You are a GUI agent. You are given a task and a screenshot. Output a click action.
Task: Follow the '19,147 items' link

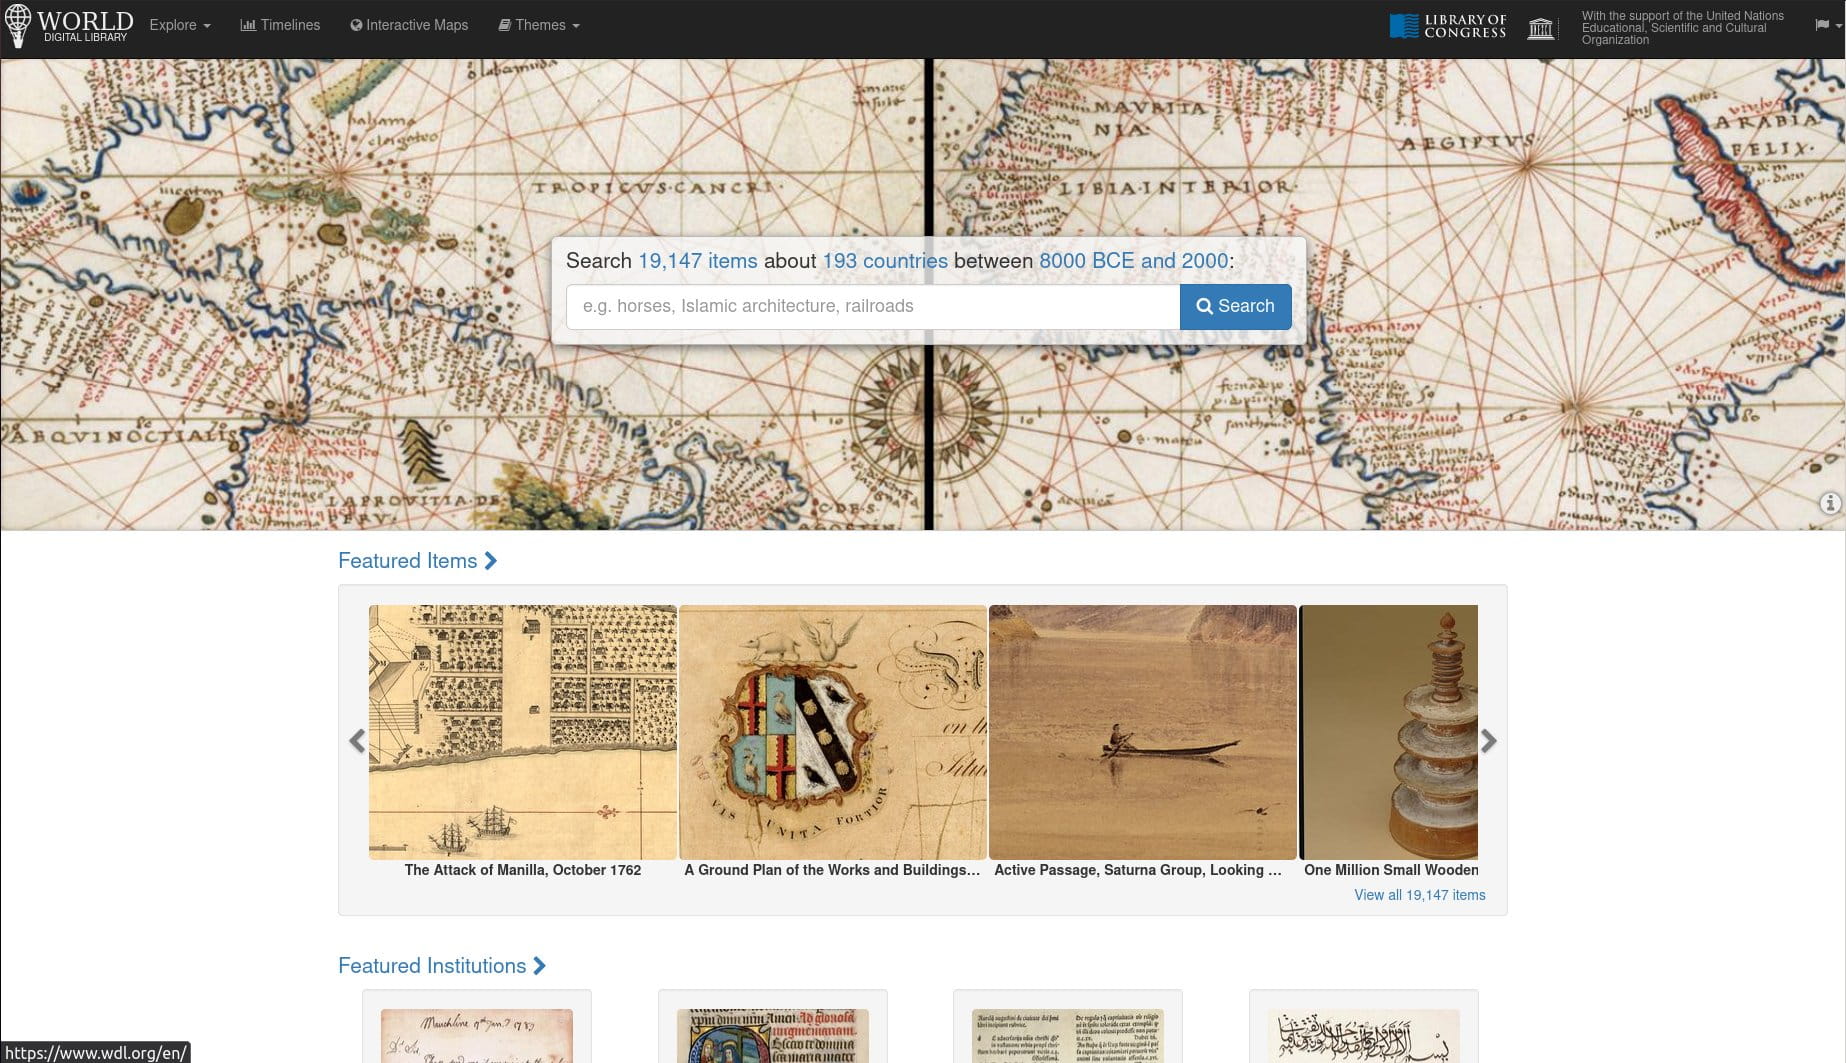pos(697,261)
